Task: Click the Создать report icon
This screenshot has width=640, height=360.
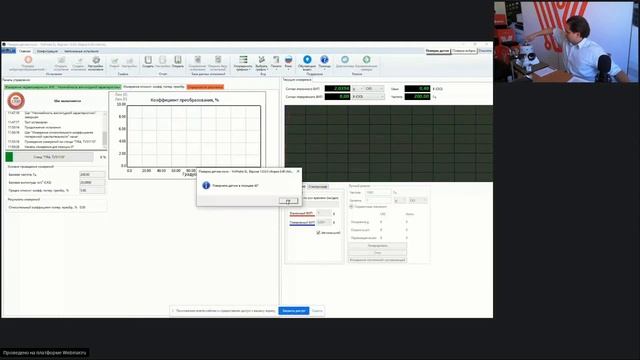Action: (x=148, y=60)
